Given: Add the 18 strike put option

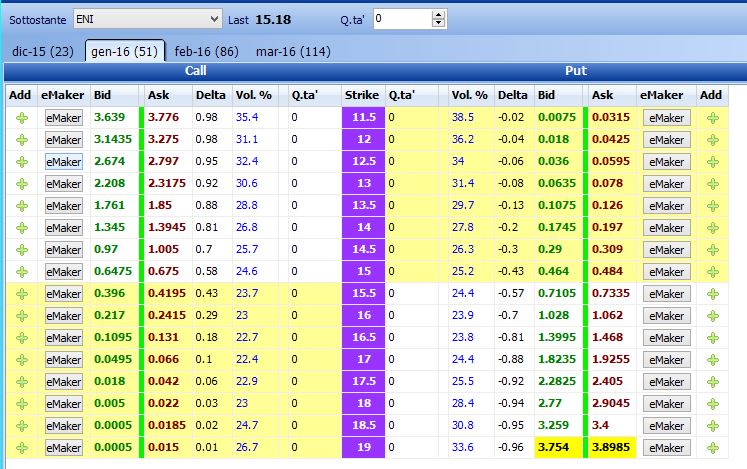Looking at the screenshot, I should pos(713,404).
